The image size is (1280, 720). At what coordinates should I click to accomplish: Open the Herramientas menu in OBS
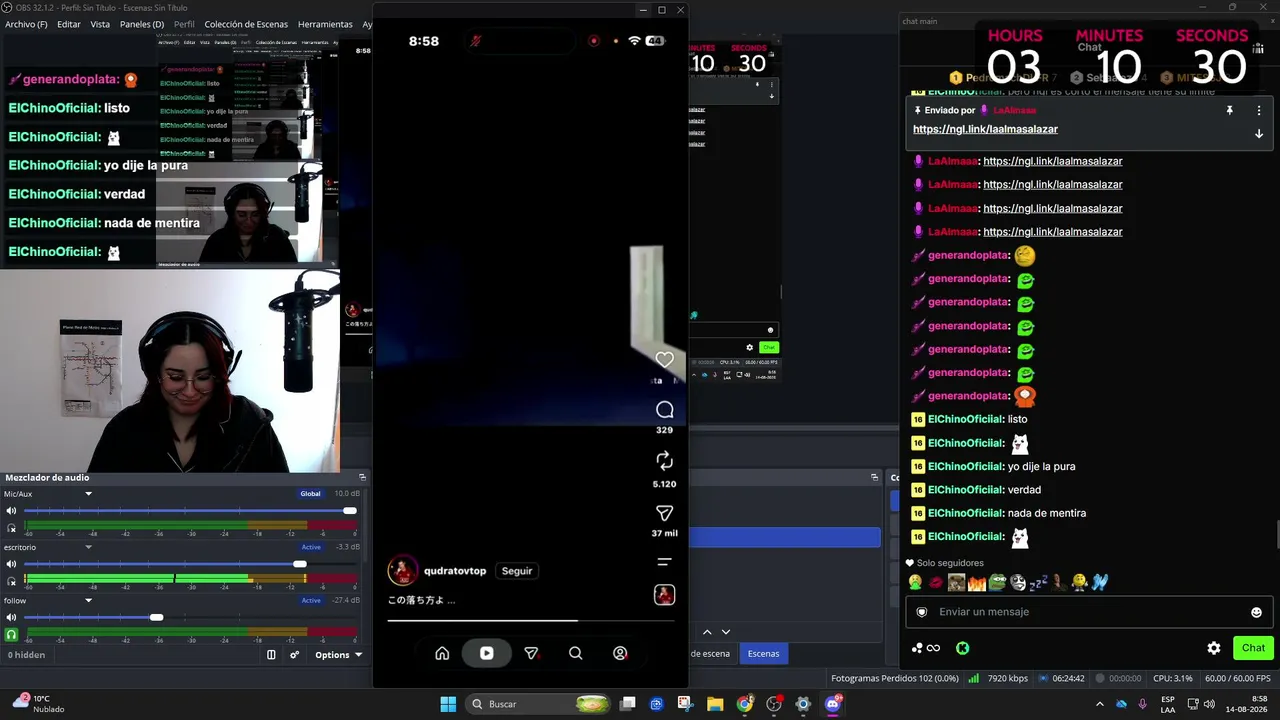[325, 24]
